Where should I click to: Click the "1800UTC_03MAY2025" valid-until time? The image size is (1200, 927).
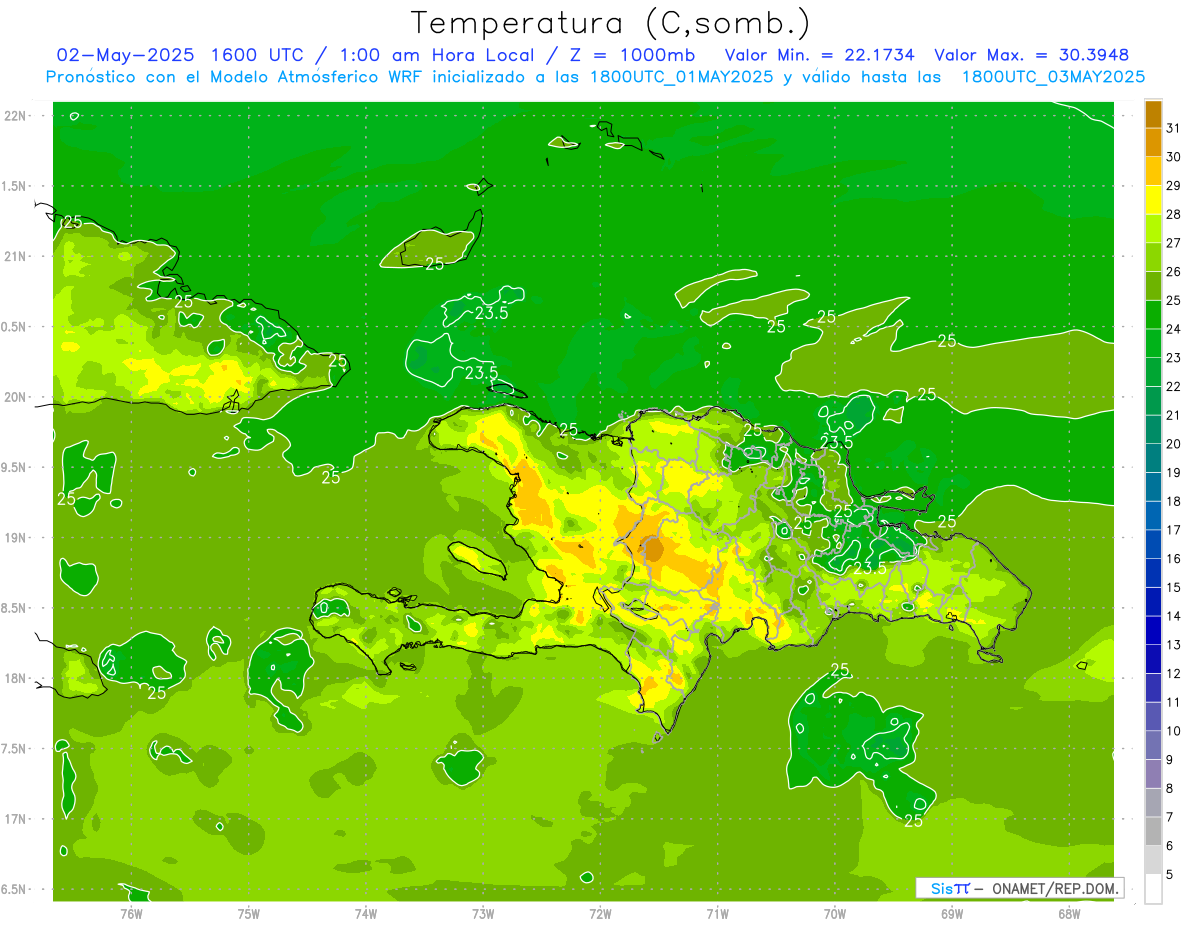(x=1054, y=77)
